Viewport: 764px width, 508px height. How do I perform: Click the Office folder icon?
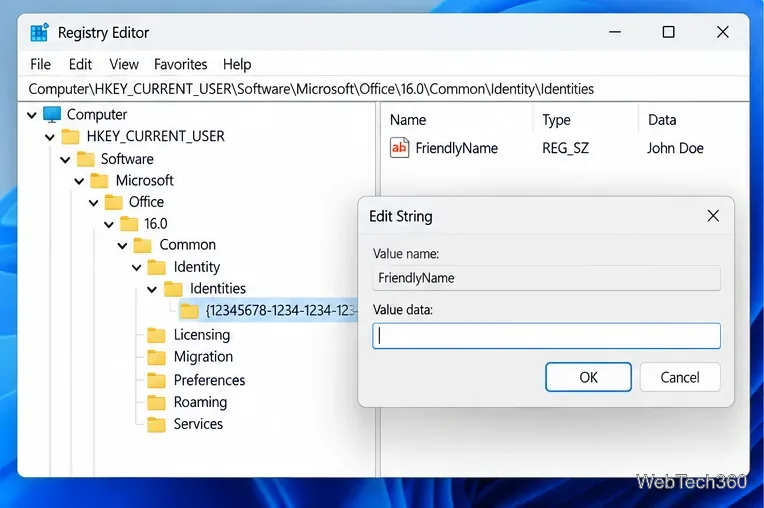tap(114, 202)
